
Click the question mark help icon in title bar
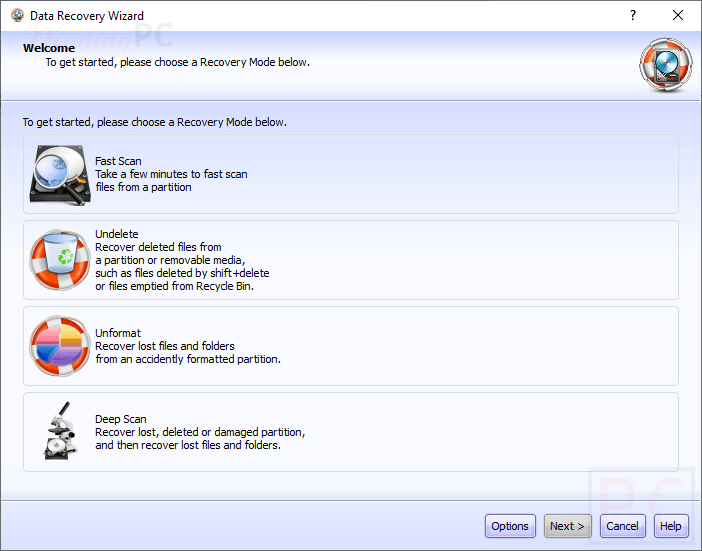pos(633,16)
